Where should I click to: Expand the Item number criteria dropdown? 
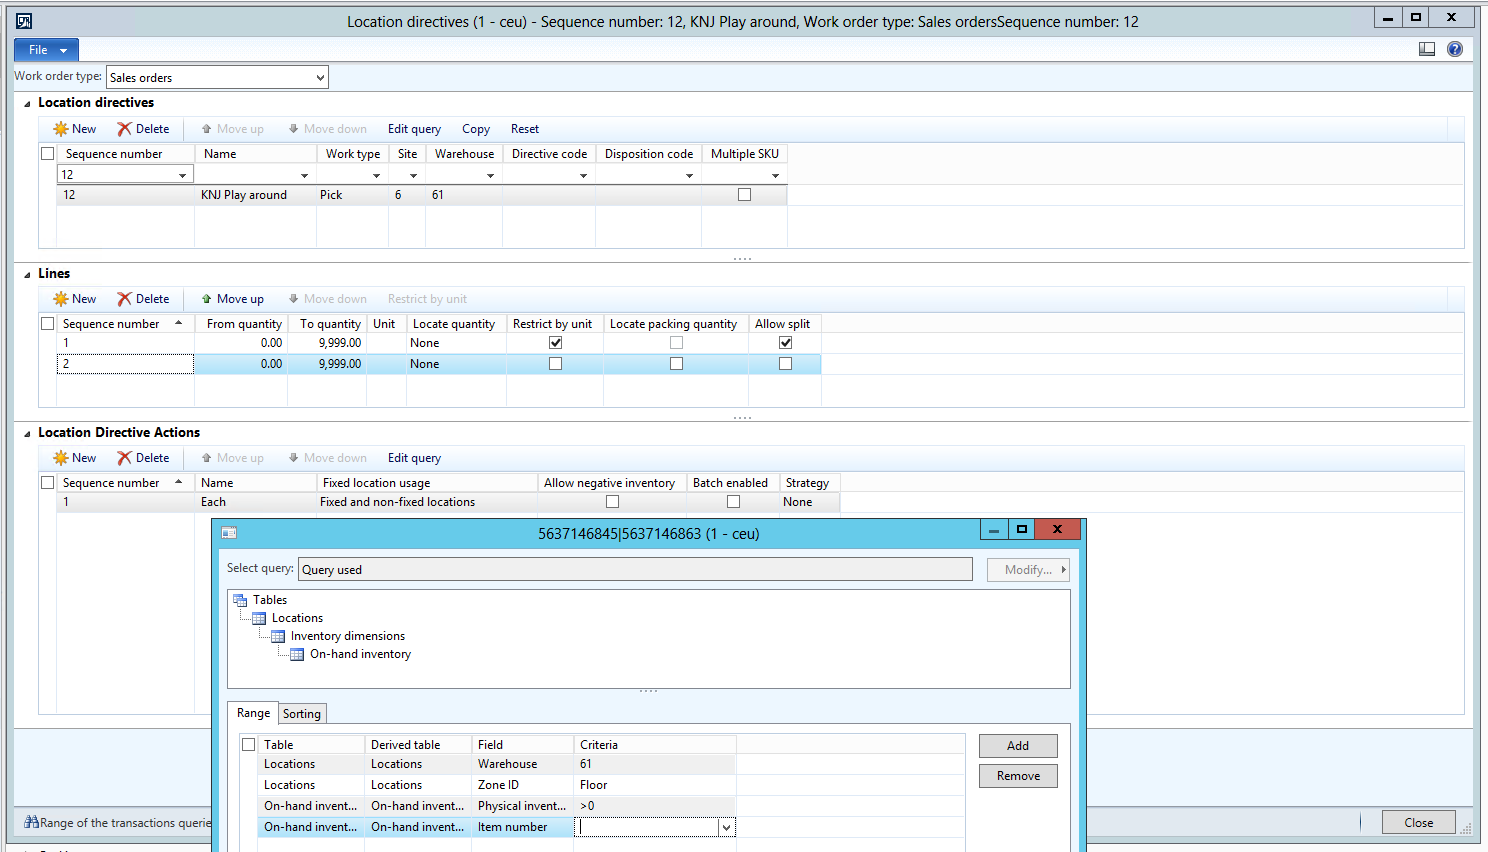click(726, 828)
